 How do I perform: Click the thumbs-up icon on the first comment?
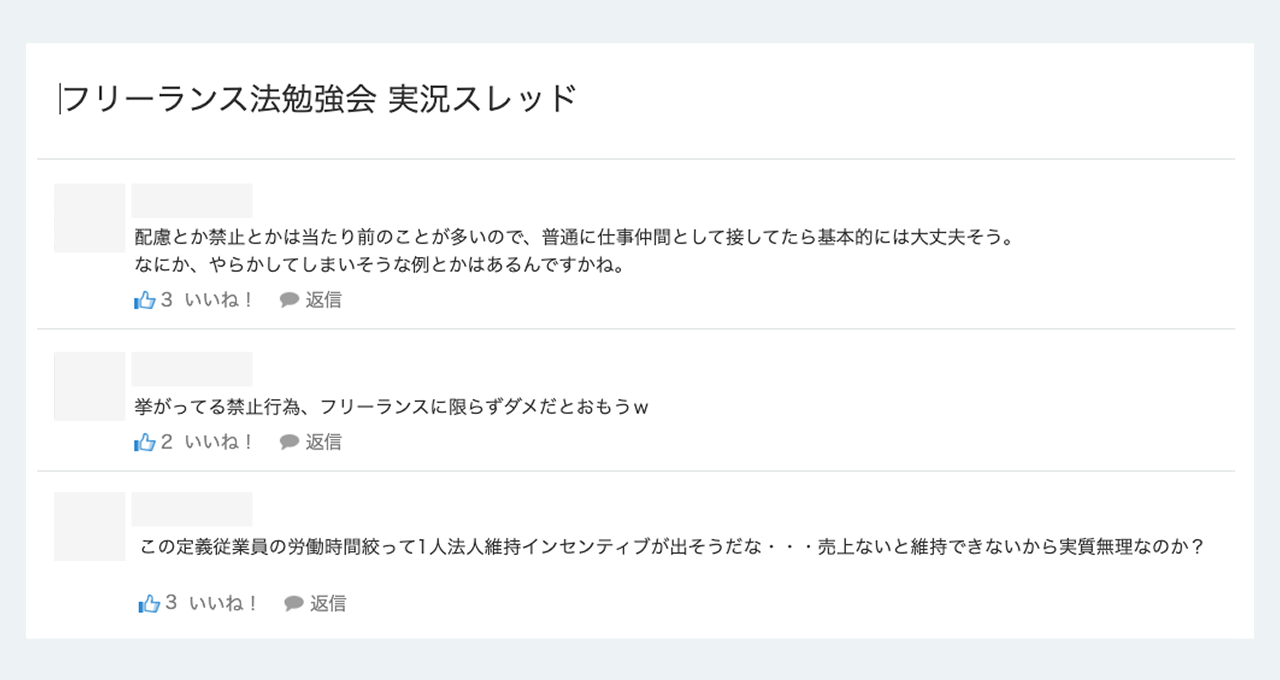coord(144,299)
